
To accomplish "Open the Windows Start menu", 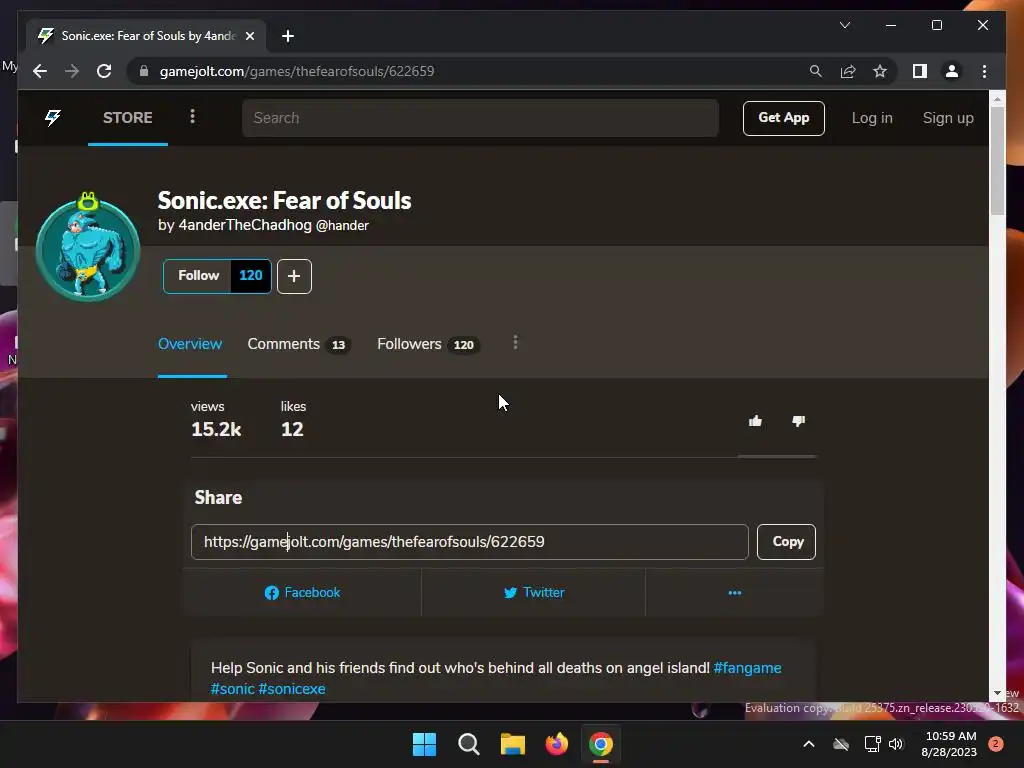I will [x=424, y=744].
